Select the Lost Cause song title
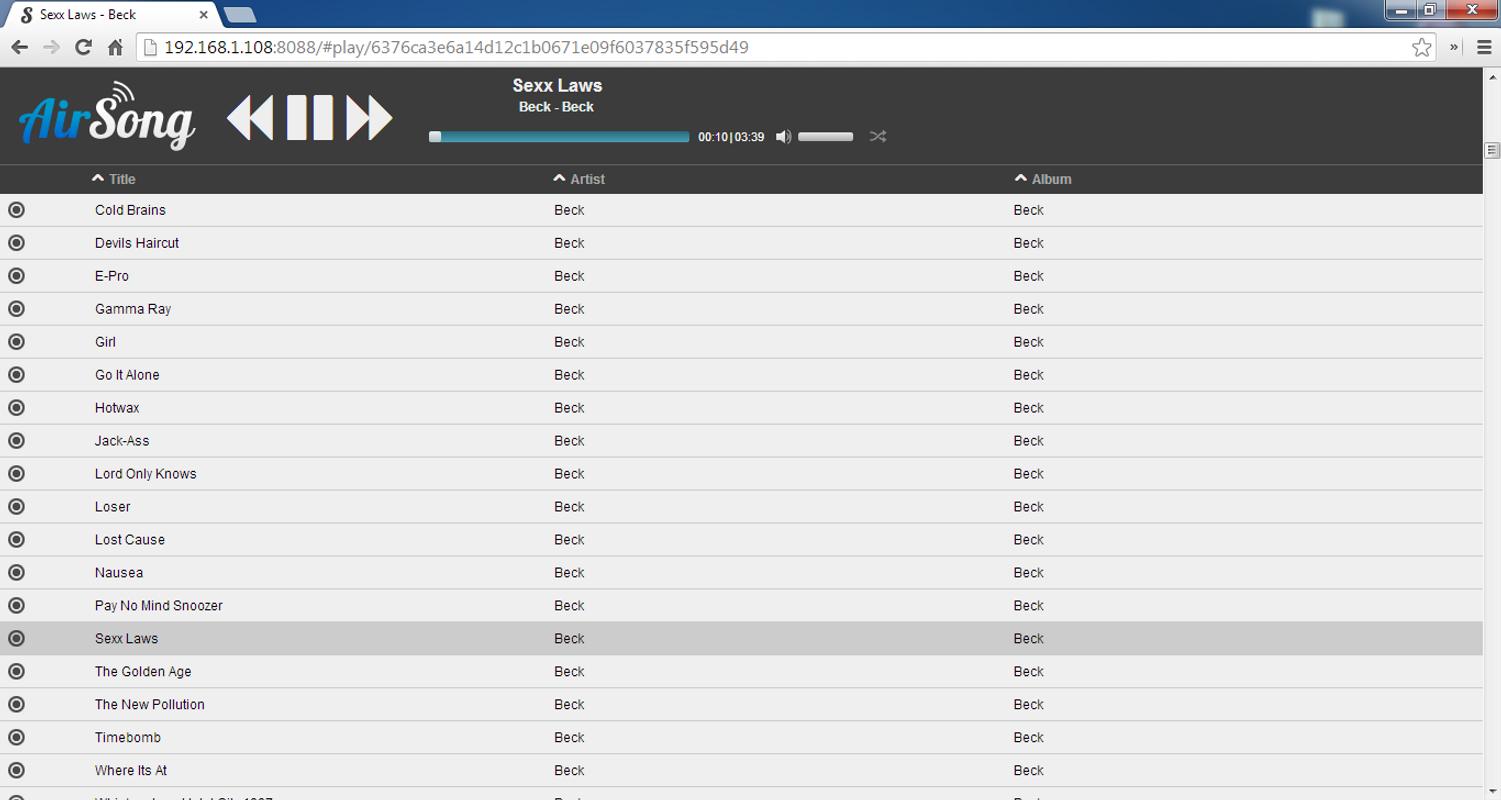The height and width of the screenshot is (800, 1501). (x=130, y=540)
